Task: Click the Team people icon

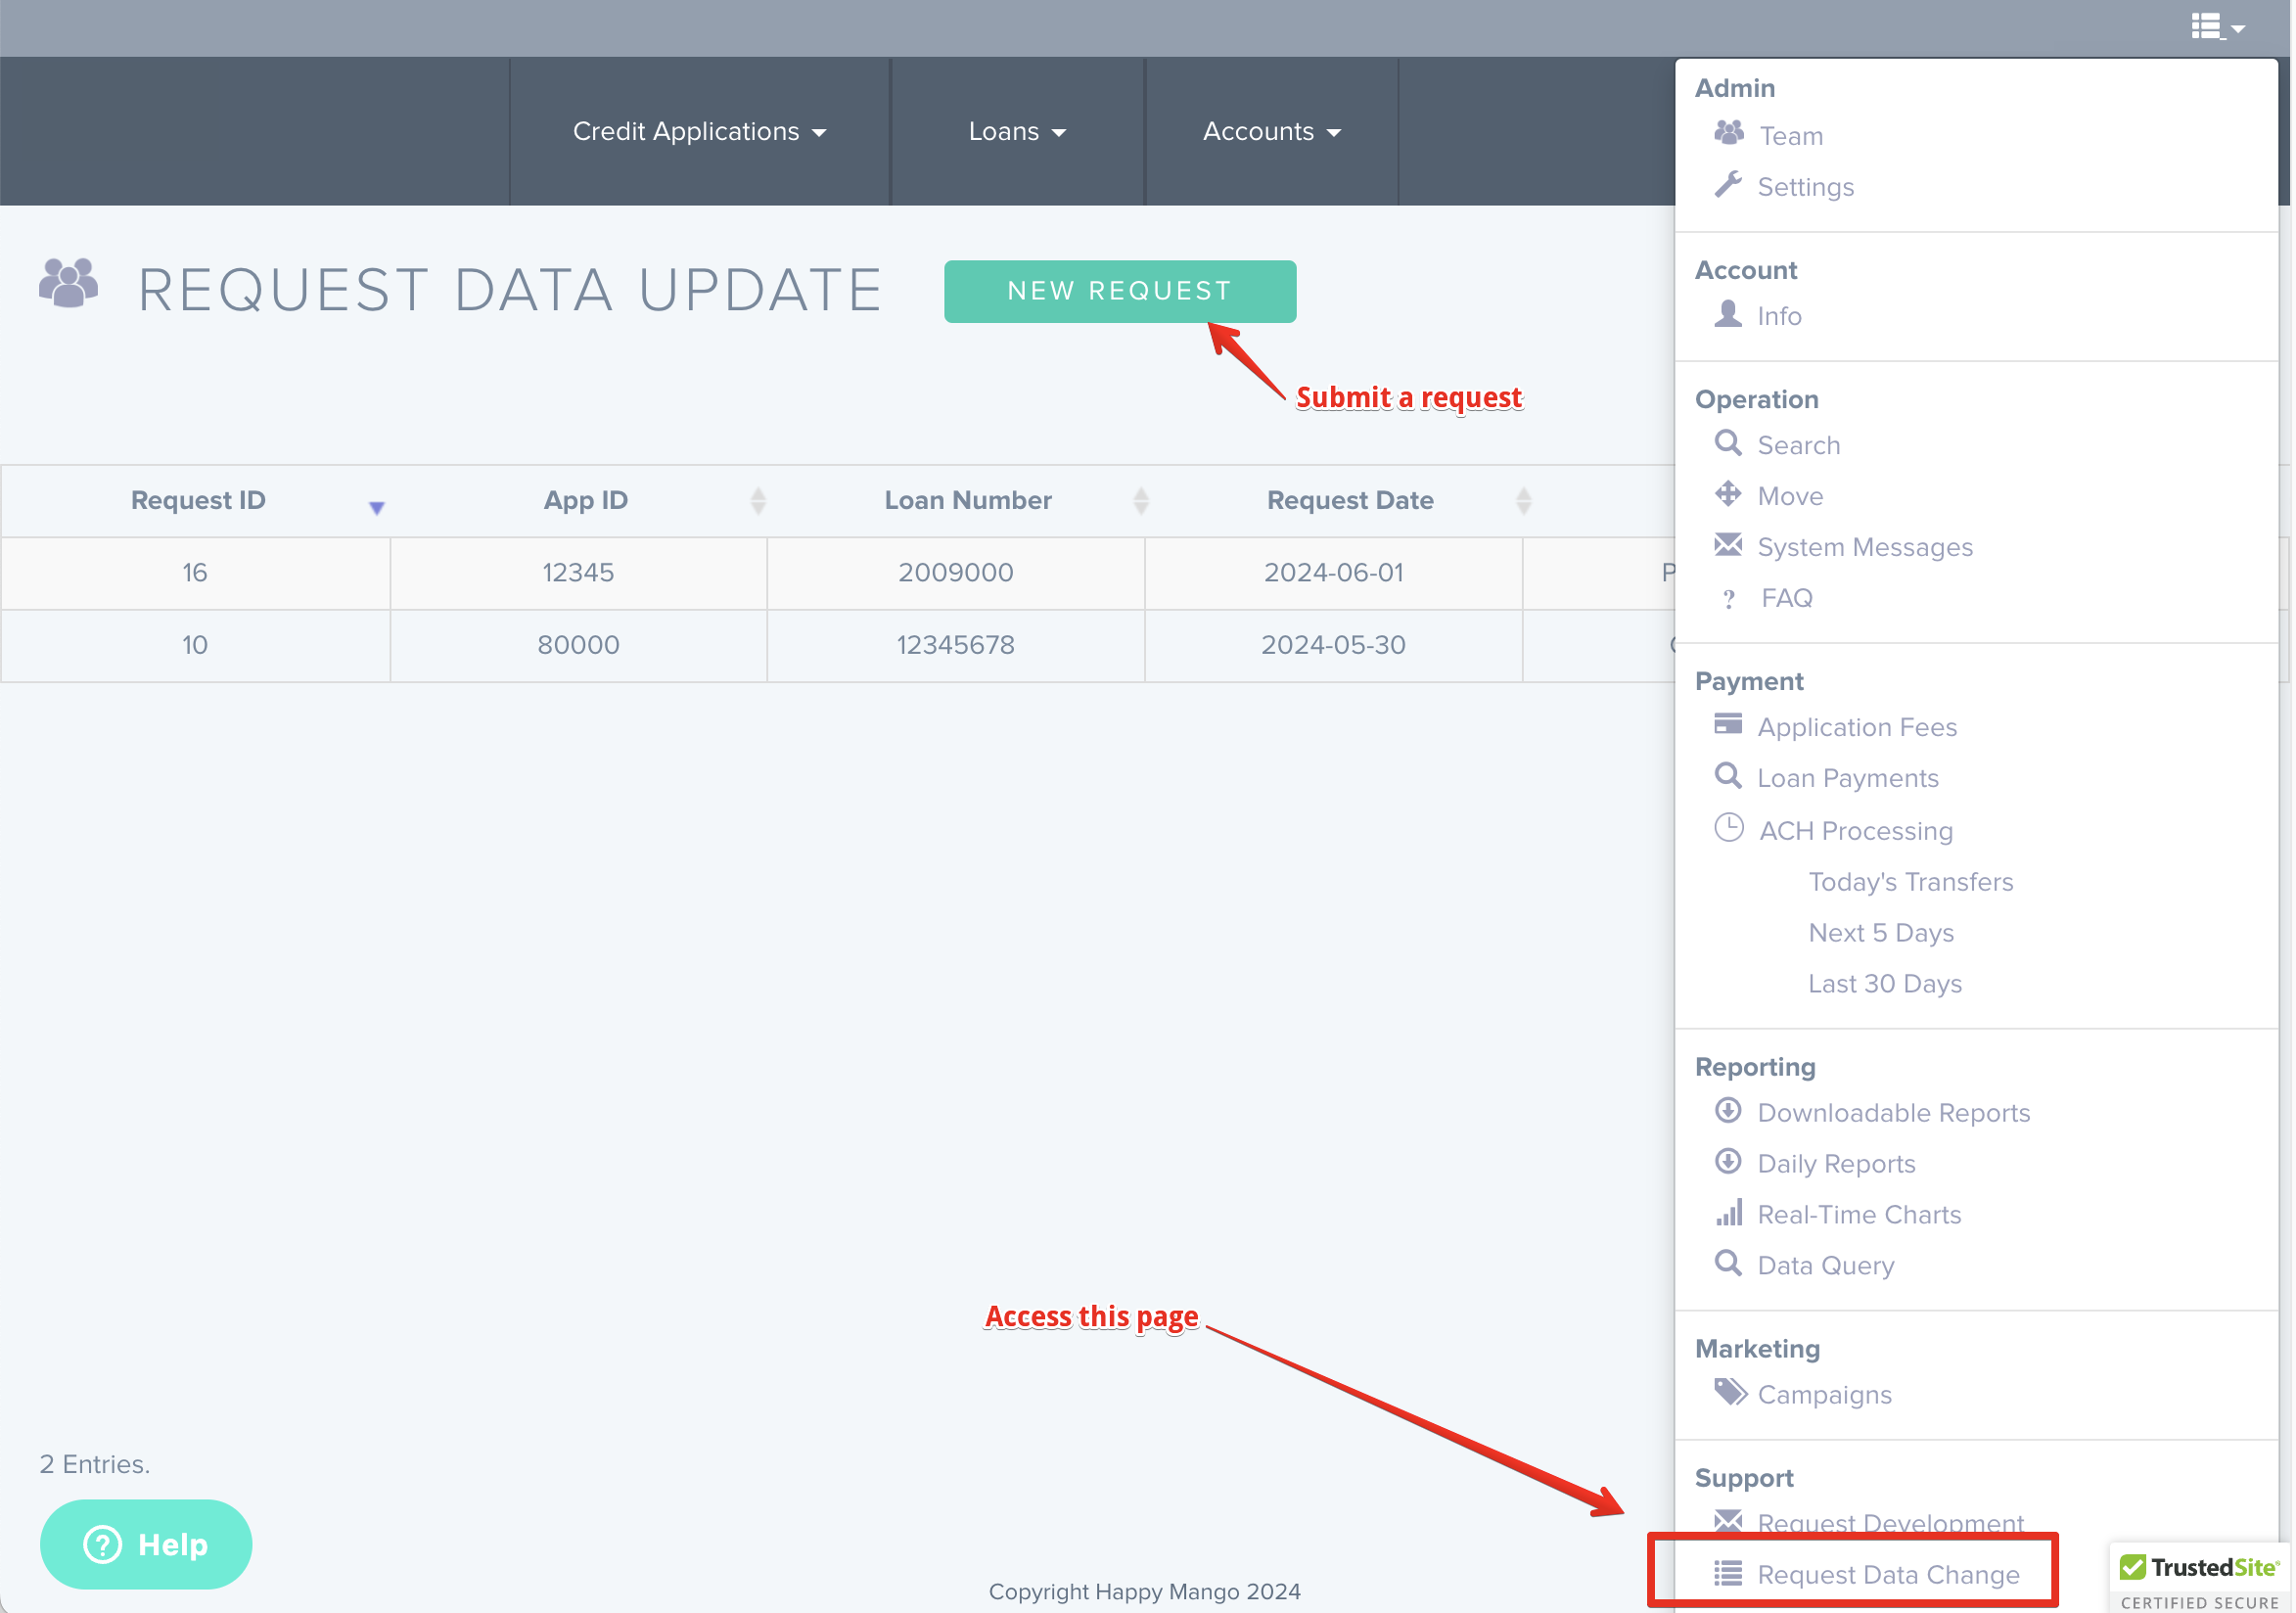Action: (x=1728, y=133)
